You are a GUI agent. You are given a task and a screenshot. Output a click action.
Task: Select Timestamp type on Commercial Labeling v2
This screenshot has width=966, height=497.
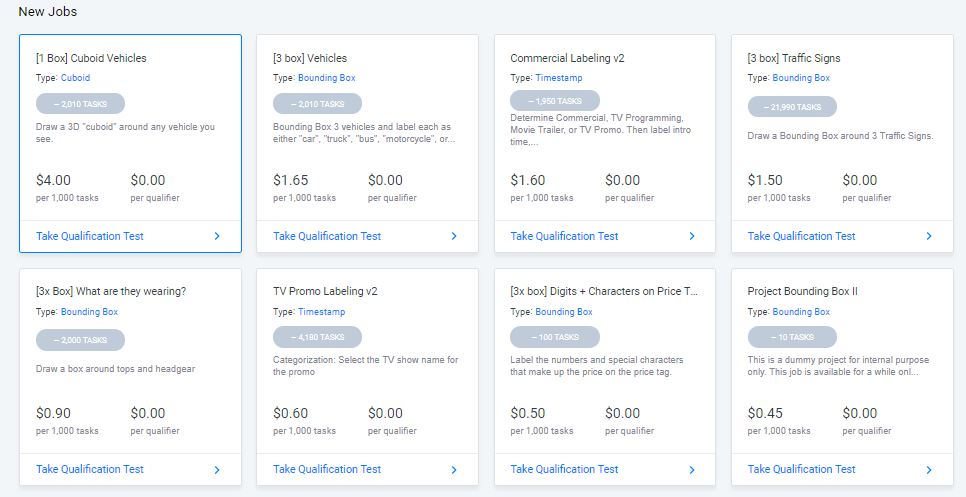(x=560, y=78)
